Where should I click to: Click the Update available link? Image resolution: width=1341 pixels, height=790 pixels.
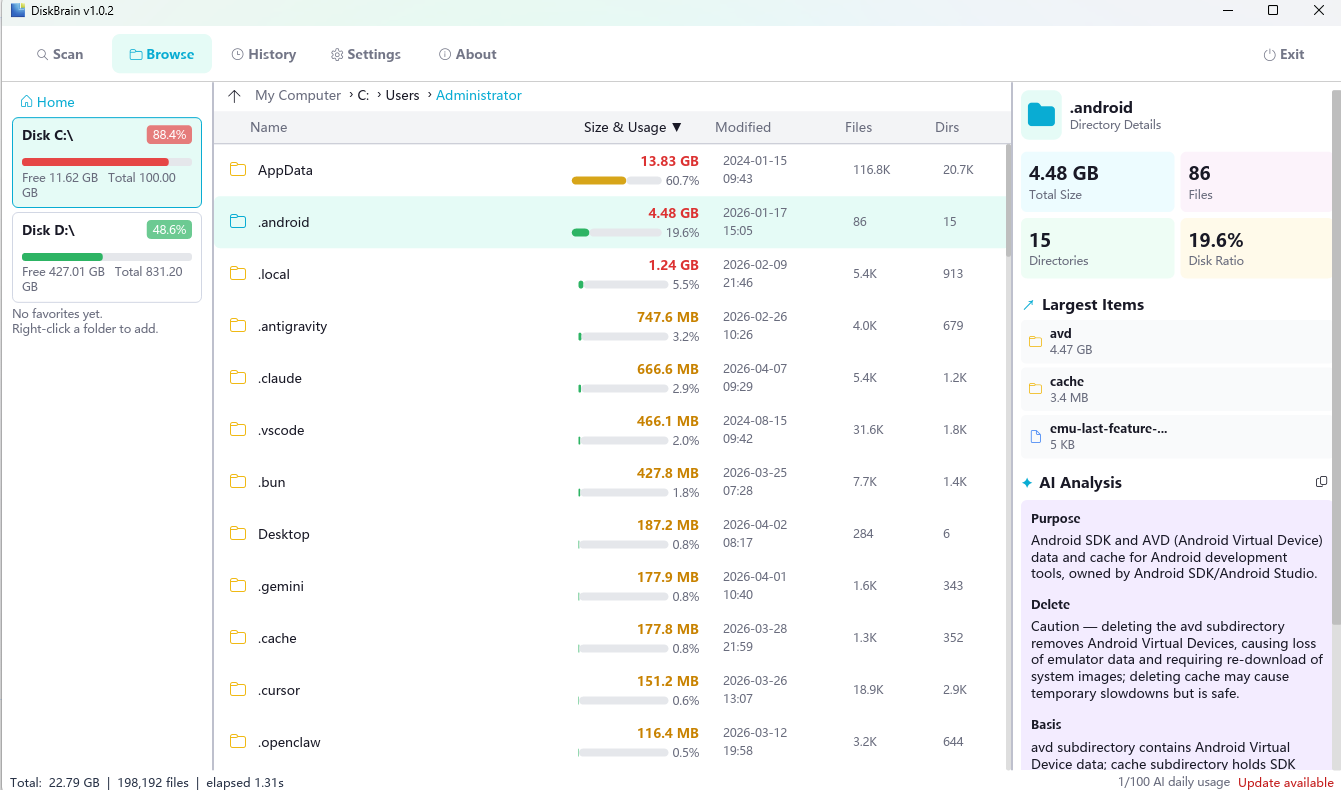click(1285, 782)
